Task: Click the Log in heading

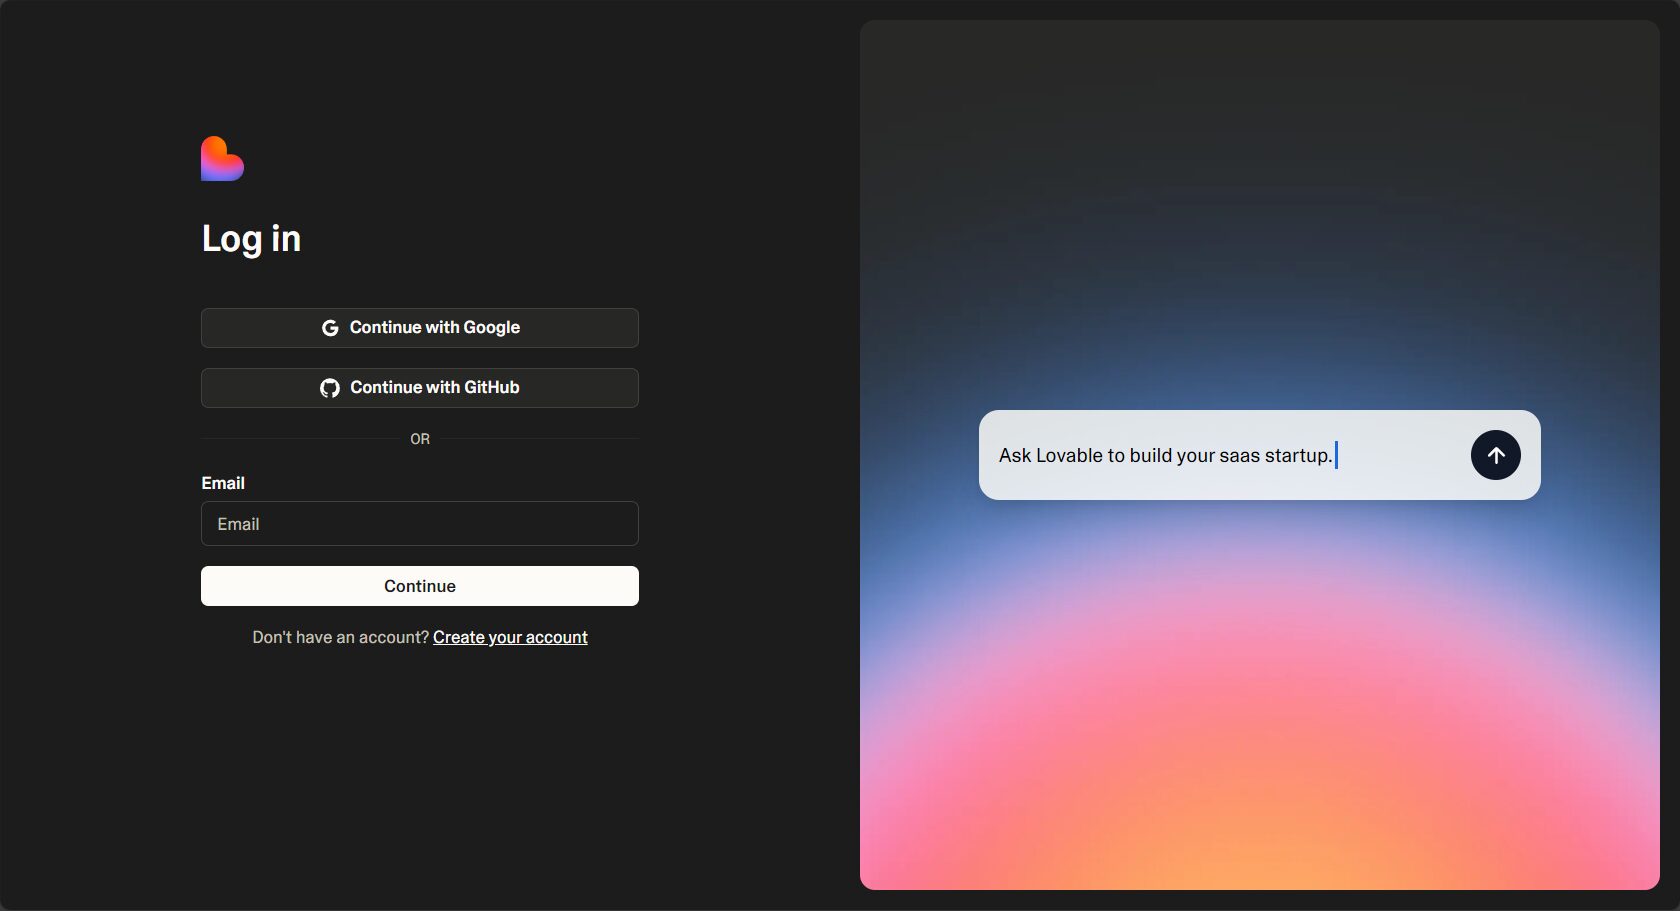Action: tap(251, 239)
